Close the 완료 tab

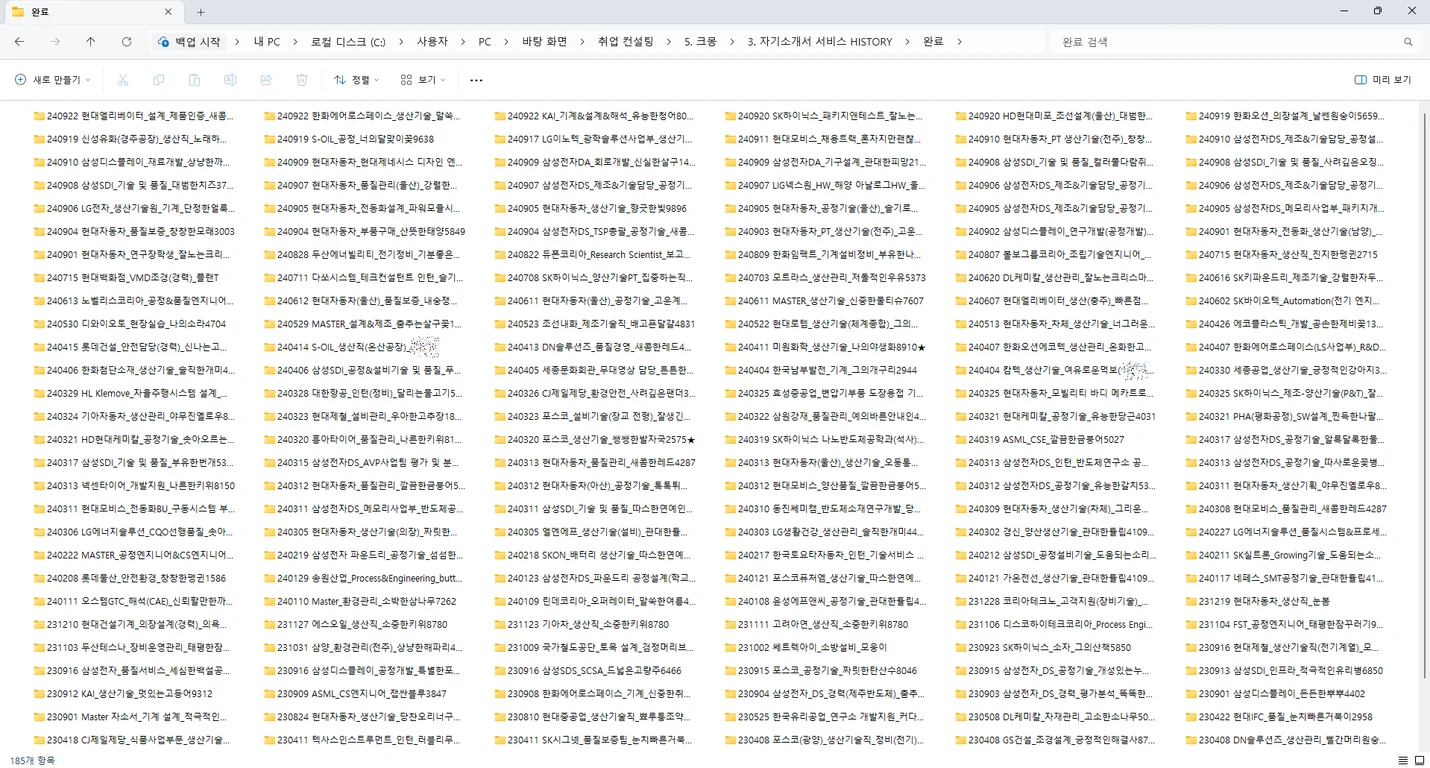(x=167, y=12)
